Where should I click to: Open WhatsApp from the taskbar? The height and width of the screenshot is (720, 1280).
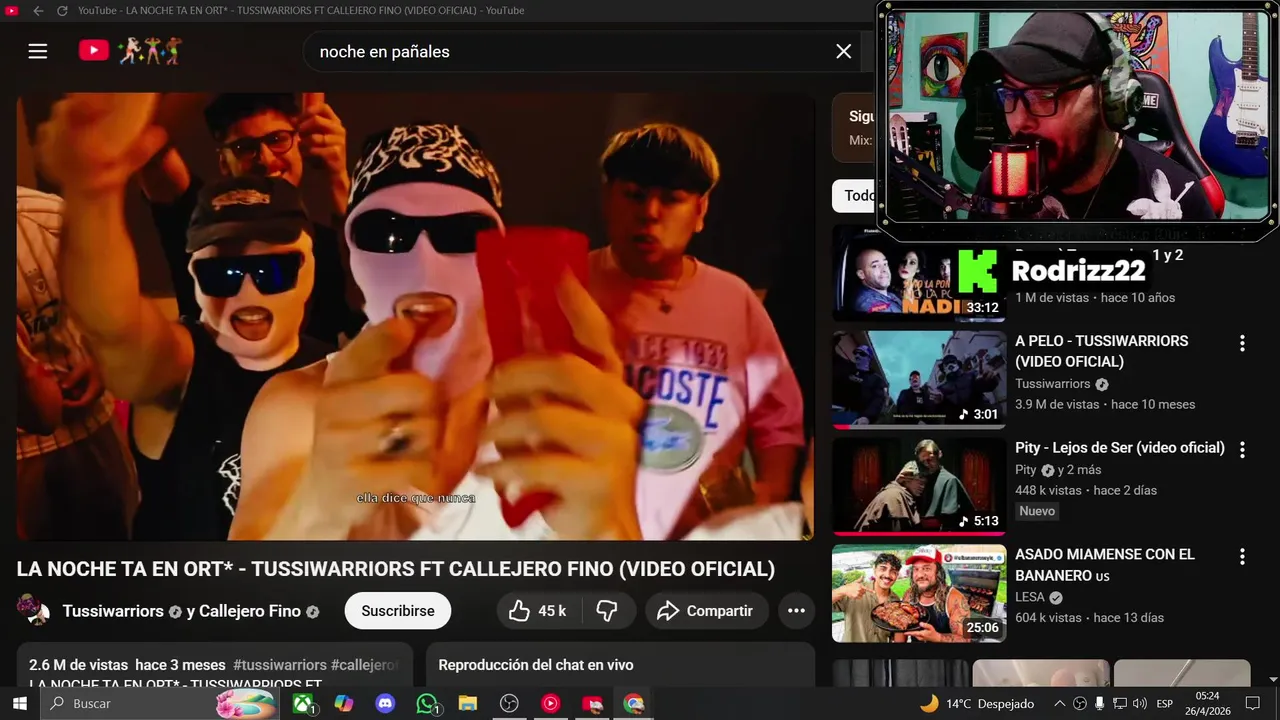coord(428,704)
